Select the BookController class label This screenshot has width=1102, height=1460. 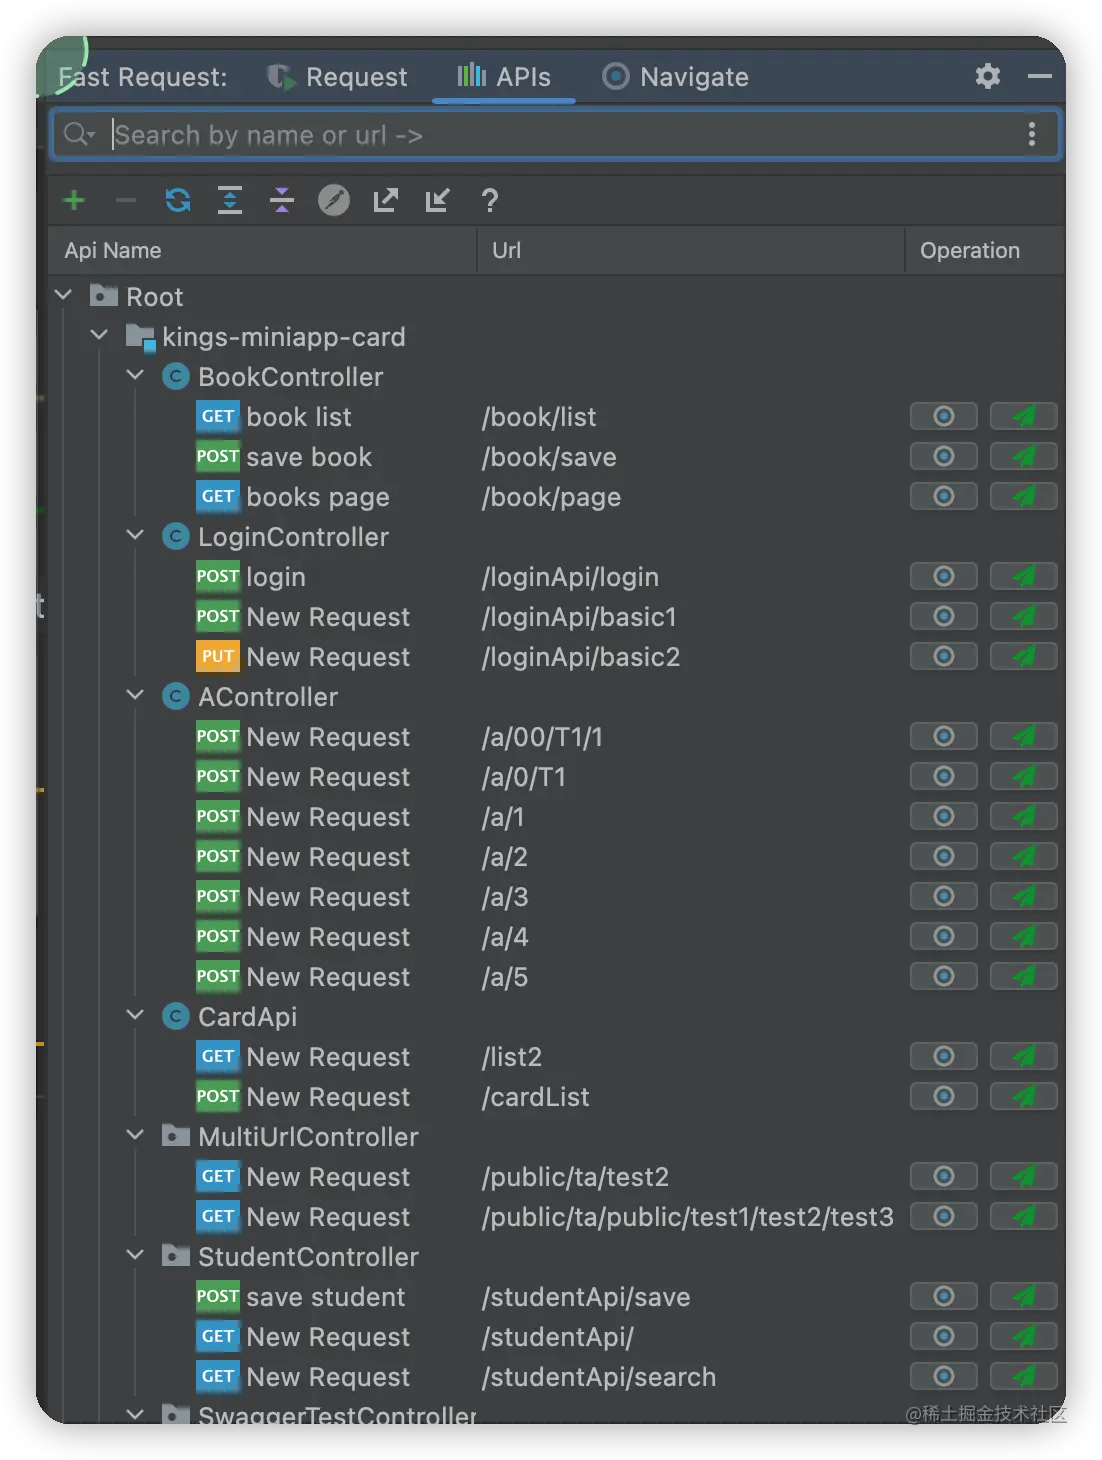pos(291,377)
